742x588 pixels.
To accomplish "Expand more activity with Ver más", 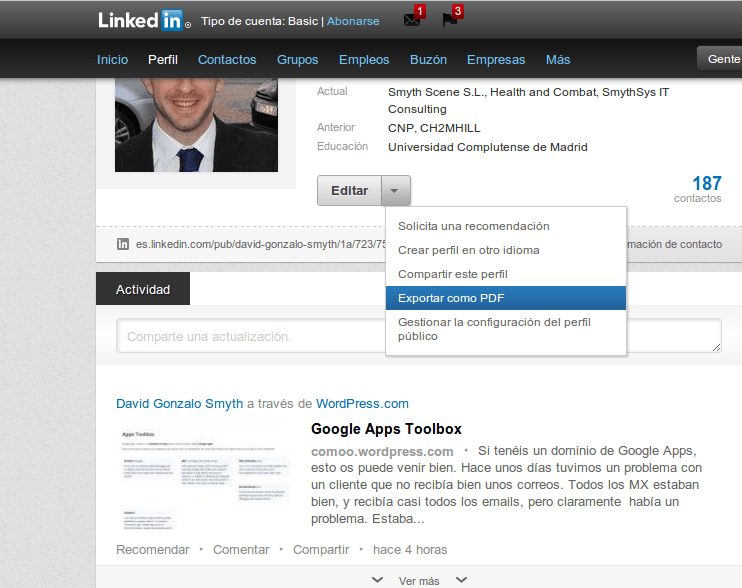I will click(x=419, y=581).
